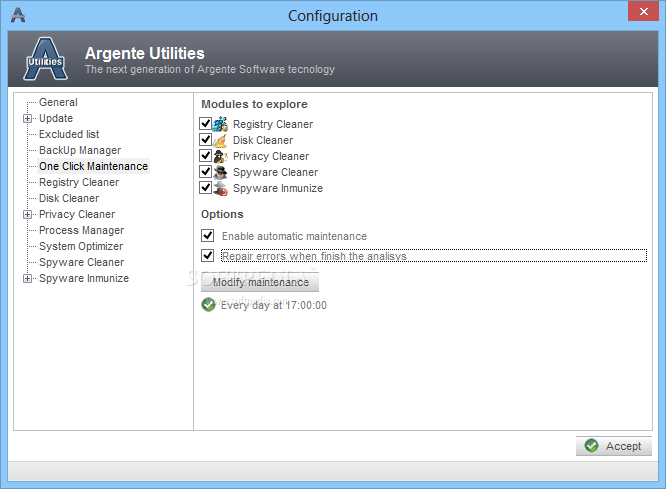Image resolution: width=666 pixels, height=489 pixels.
Task: Open the Excluded list settings
Action: pyautogui.click(x=69, y=134)
